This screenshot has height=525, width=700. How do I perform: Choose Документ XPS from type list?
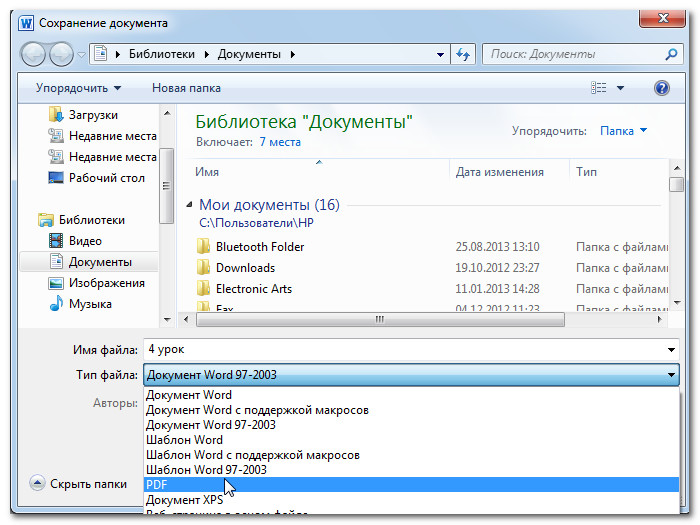411,500
